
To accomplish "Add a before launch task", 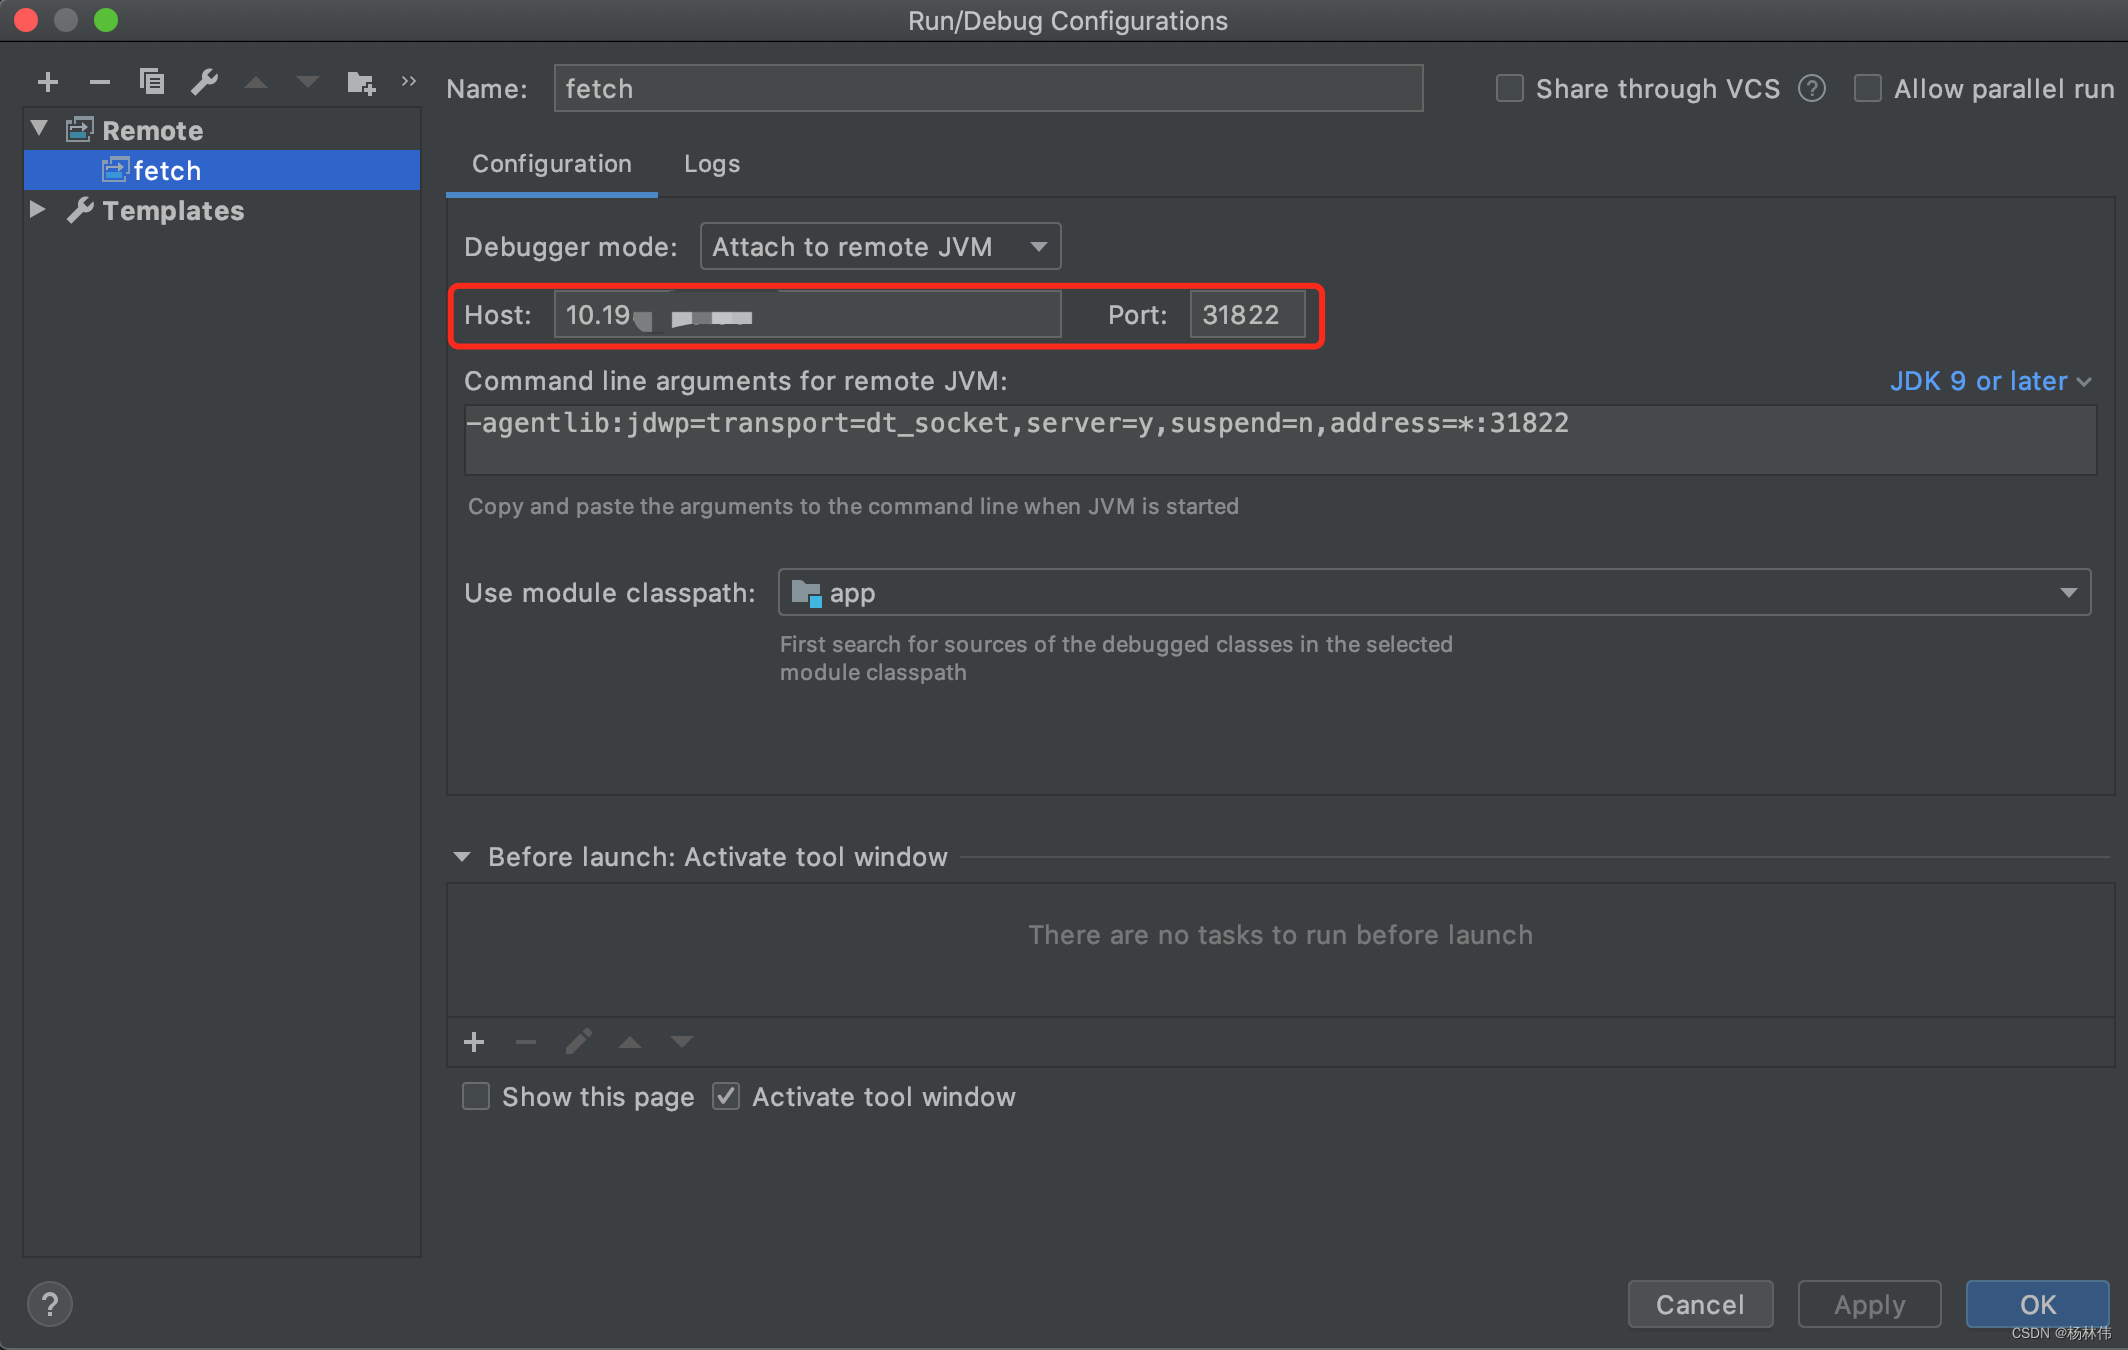I will (474, 1042).
